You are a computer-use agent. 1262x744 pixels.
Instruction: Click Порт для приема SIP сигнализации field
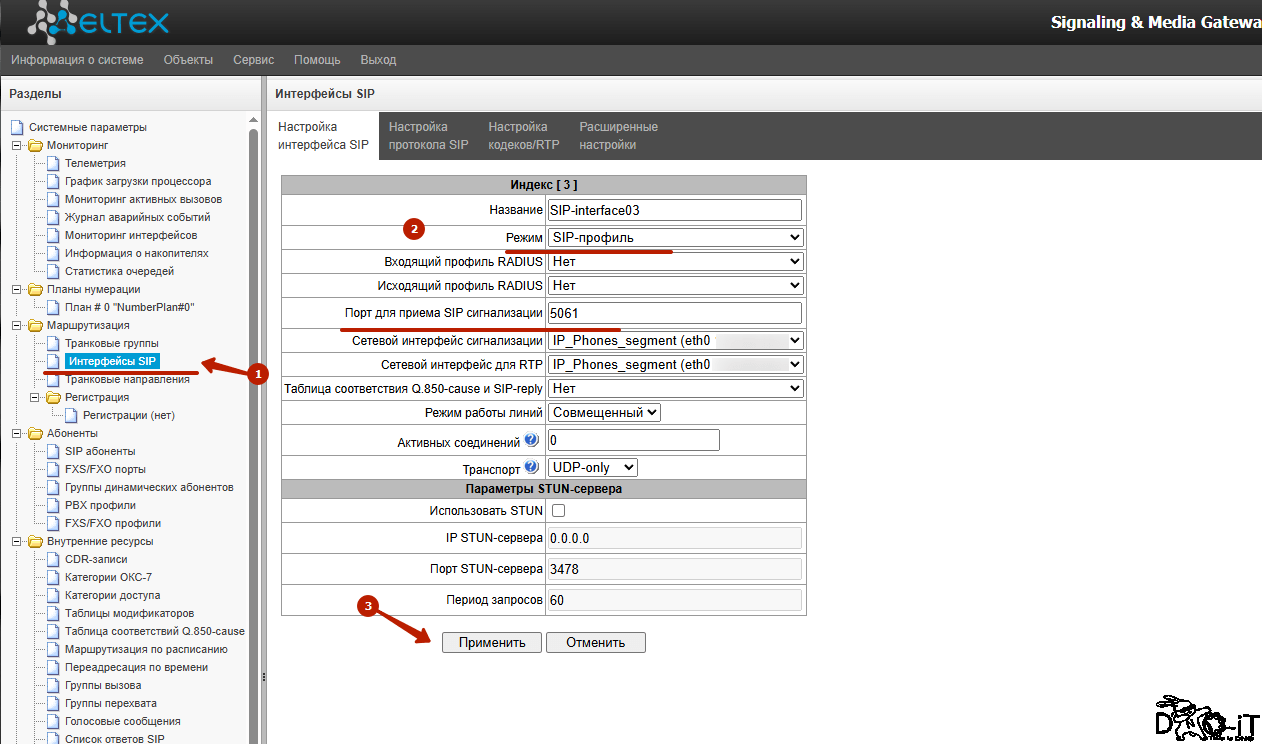675,313
